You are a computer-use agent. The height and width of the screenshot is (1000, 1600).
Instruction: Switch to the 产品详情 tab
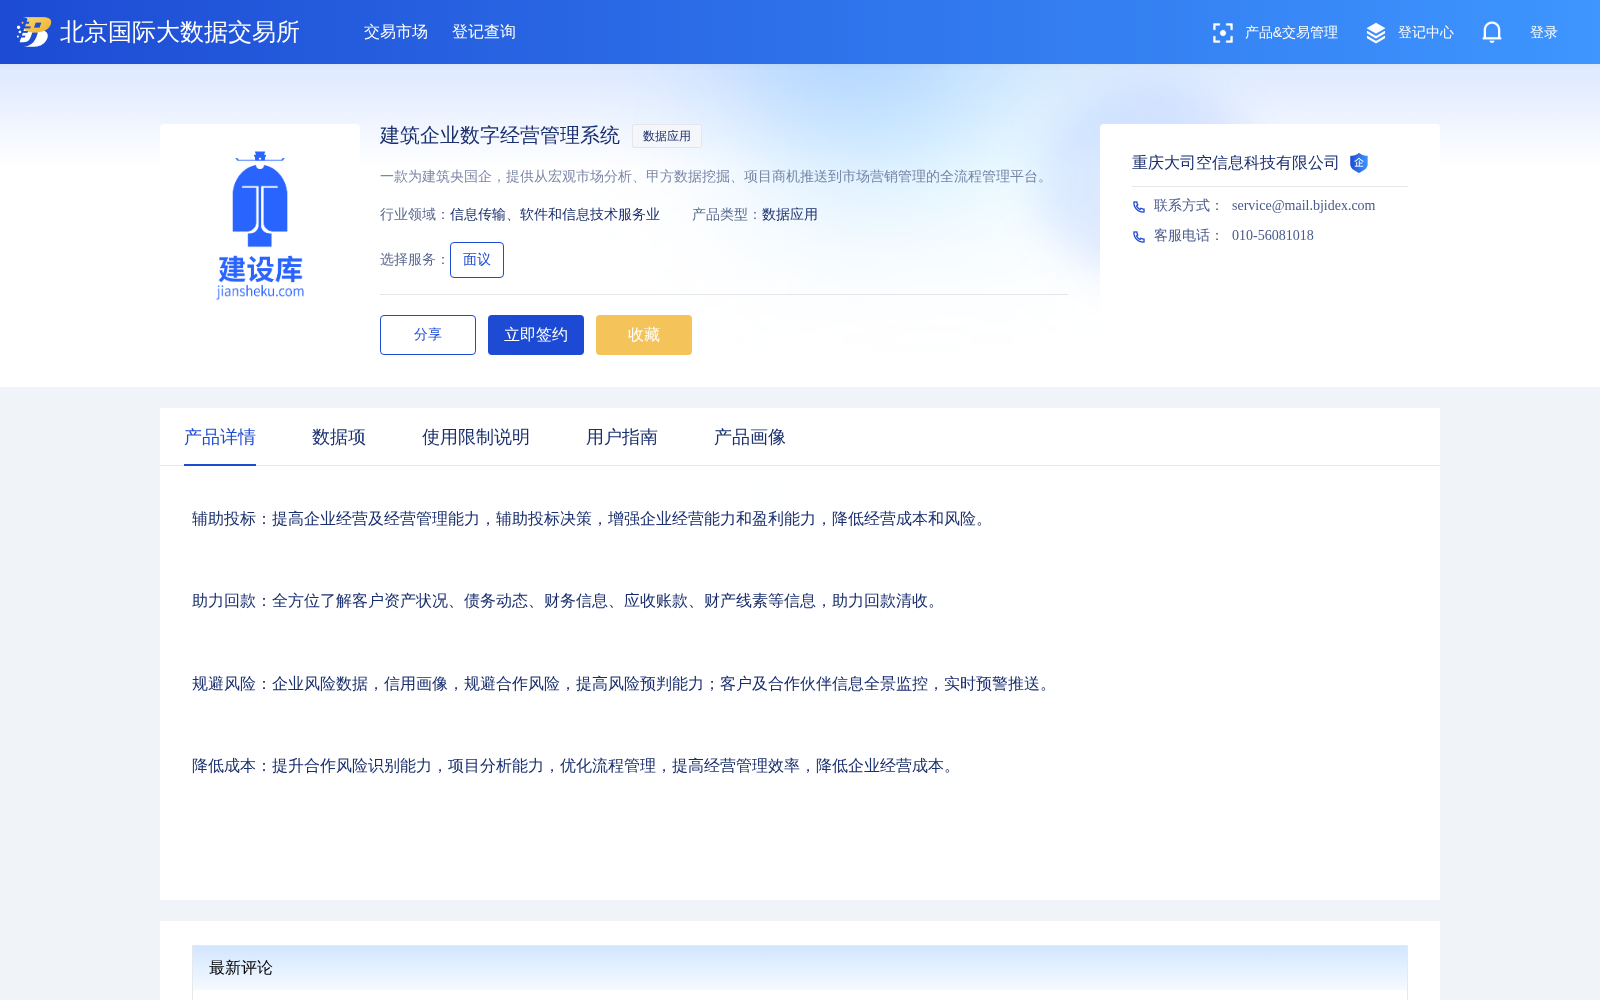pos(220,437)
